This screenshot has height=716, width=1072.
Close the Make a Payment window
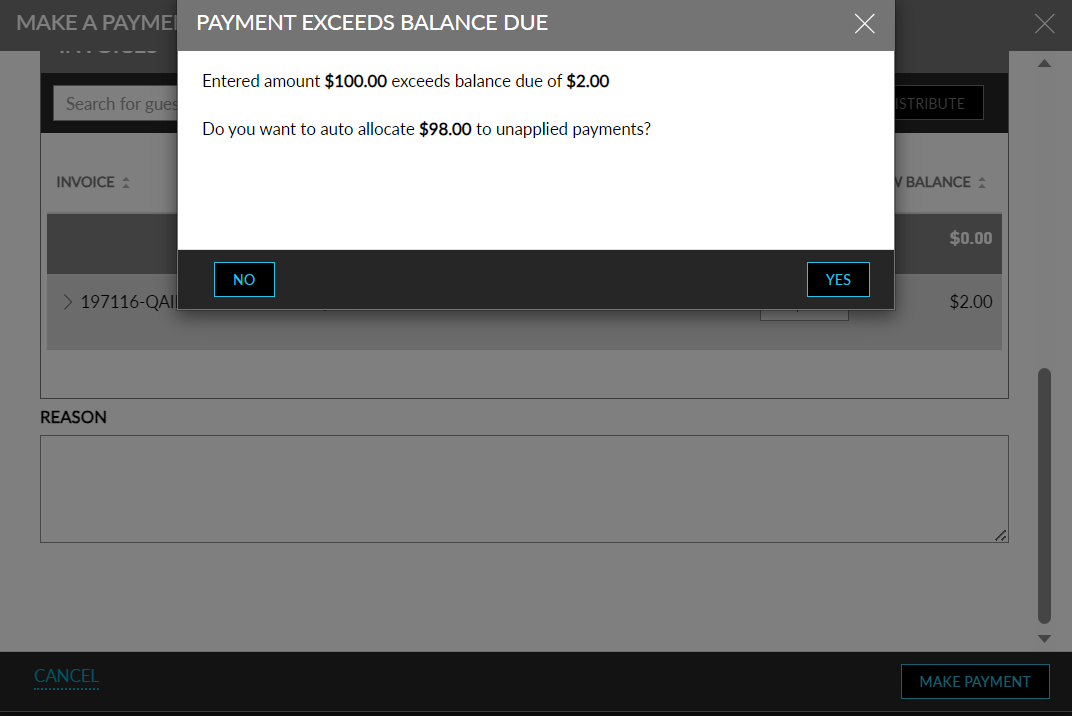click(1044, 23)
